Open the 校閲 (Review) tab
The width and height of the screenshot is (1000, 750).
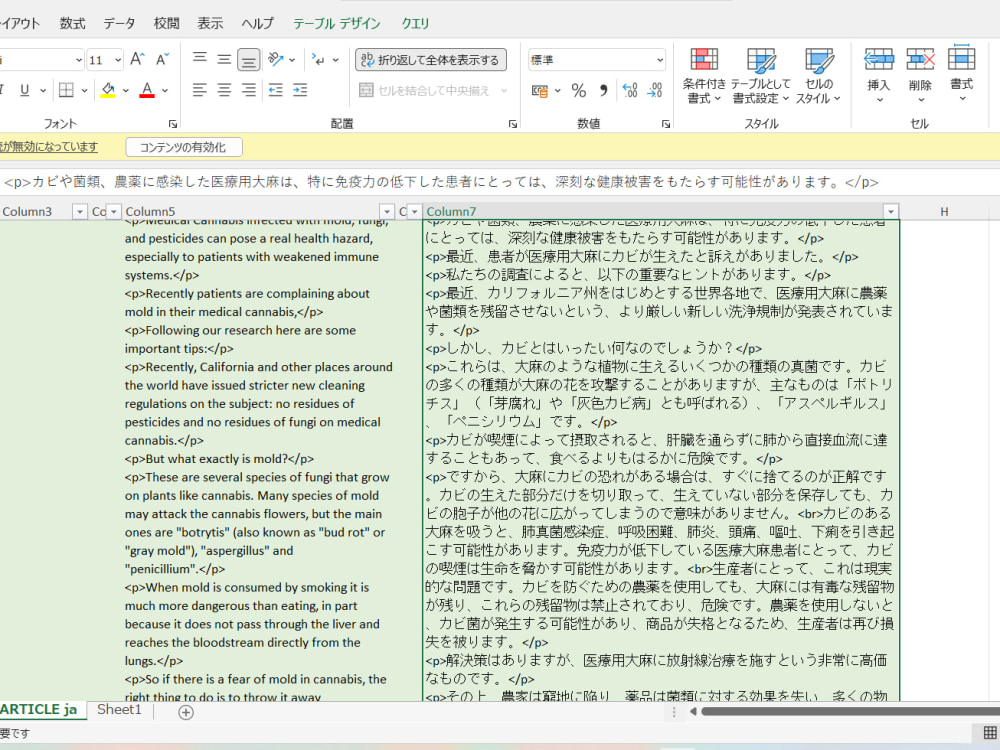(x=166, y=24)
